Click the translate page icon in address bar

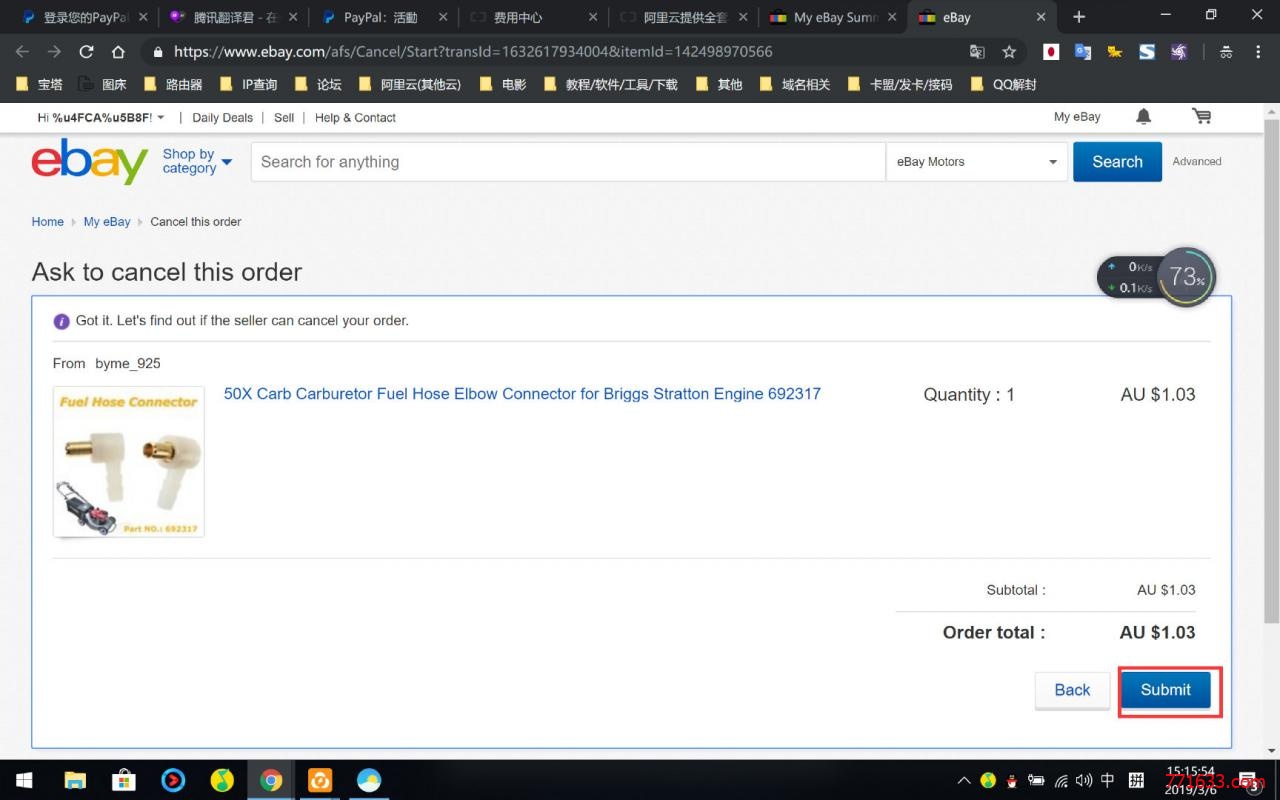tap(977, 52)
